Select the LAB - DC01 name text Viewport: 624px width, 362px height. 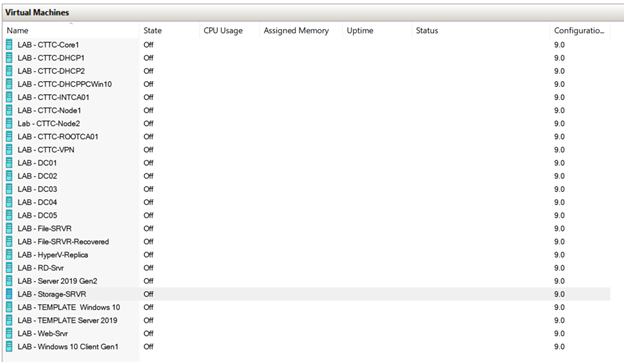click(37, 163)
